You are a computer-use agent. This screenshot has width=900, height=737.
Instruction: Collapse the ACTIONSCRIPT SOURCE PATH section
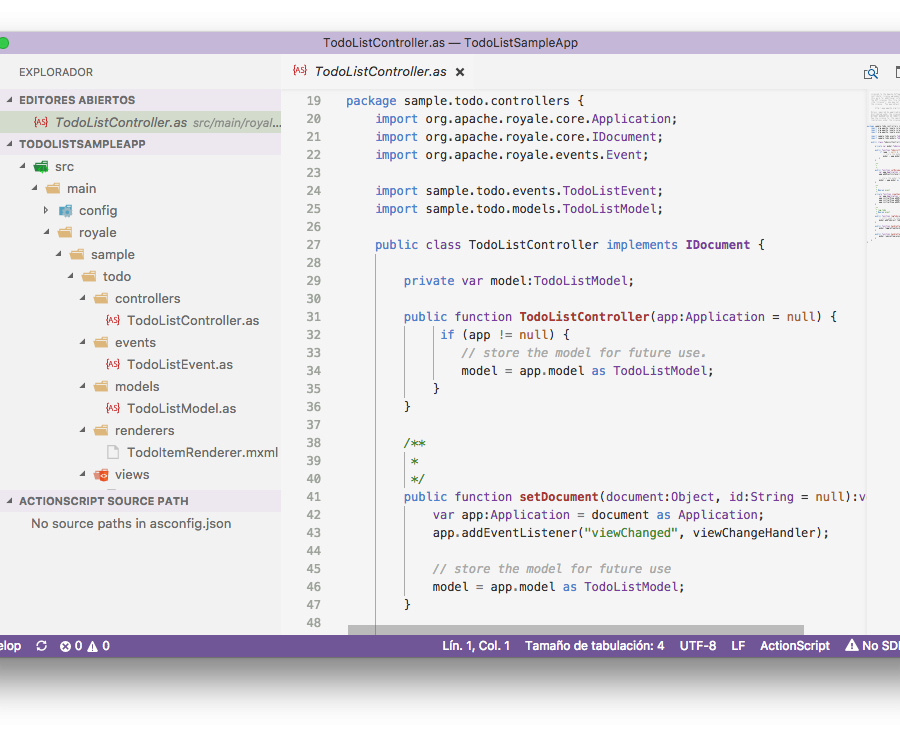103,501
